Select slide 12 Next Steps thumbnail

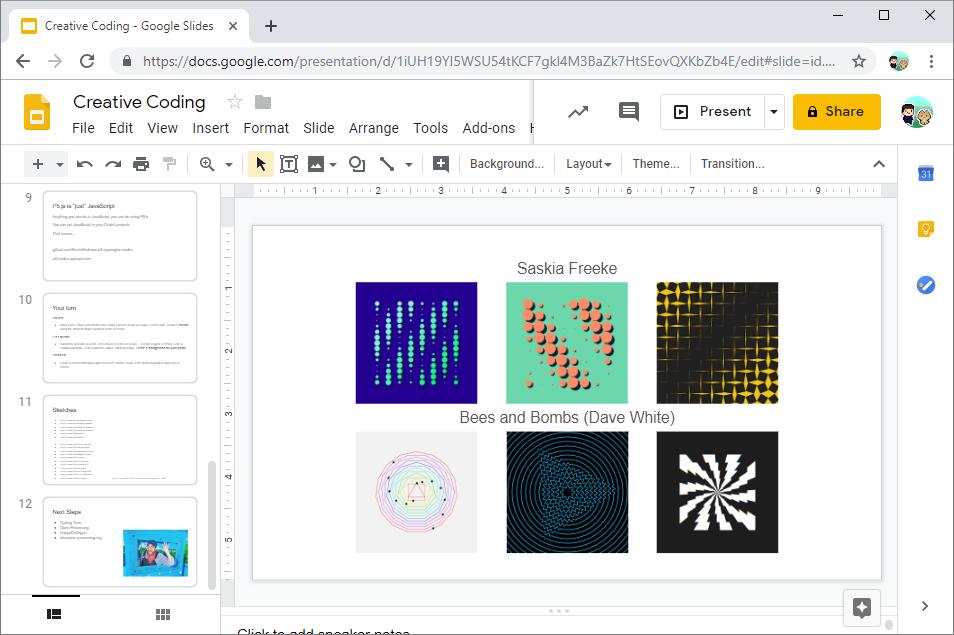coord(120,543)
